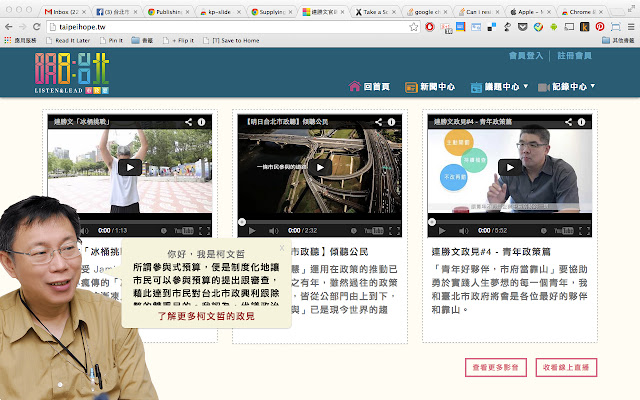Viewport: 640px width, 400px height.
Task: Bookmark page with star icon
Action: [x=413, y=27]
